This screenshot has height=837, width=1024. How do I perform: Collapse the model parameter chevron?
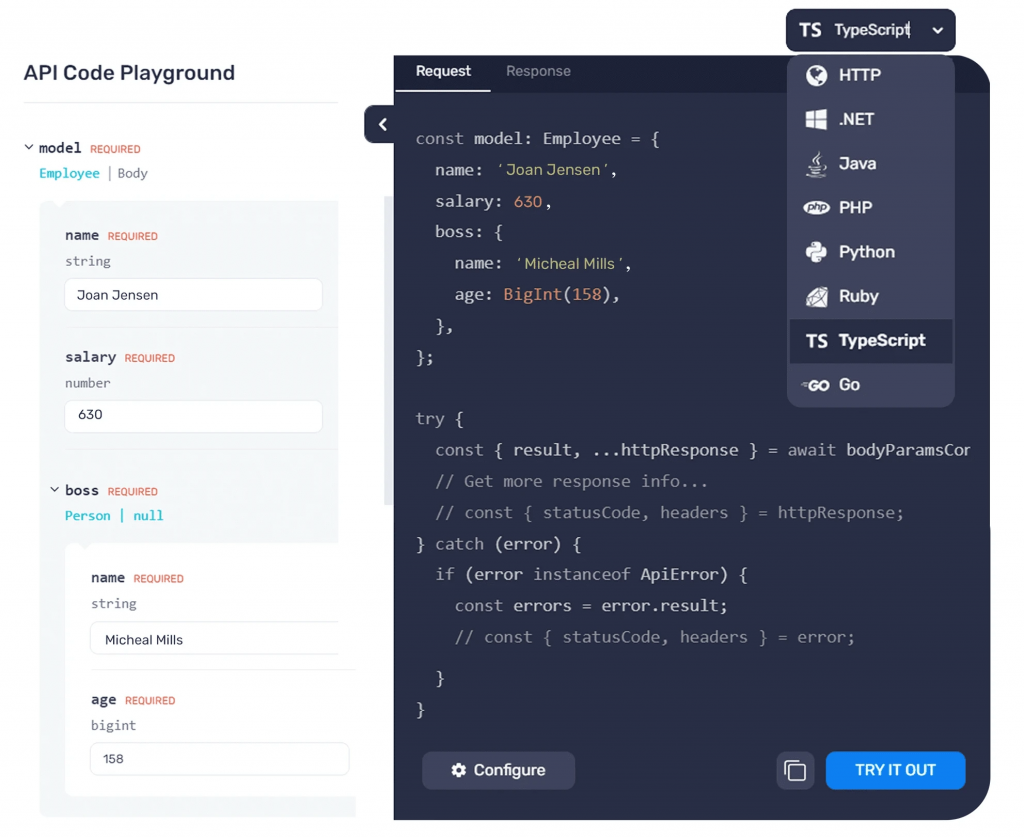29,148
